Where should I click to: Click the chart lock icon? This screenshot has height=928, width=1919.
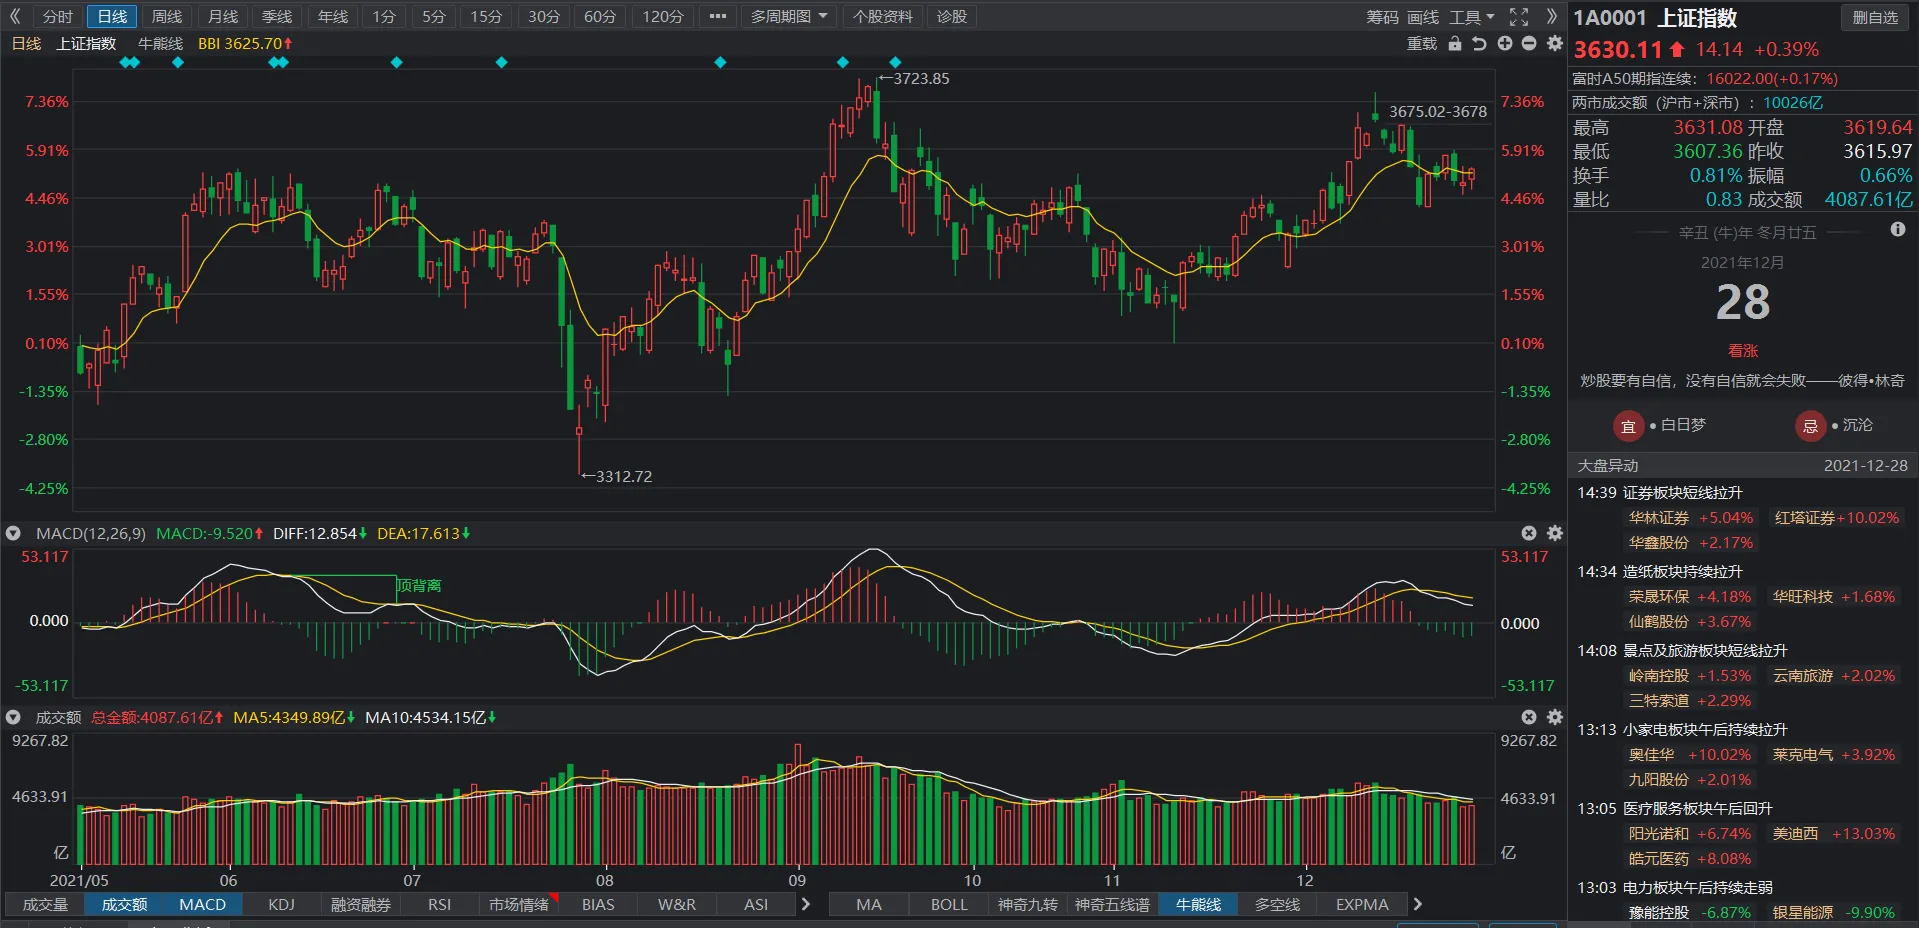click(1455, 44)
